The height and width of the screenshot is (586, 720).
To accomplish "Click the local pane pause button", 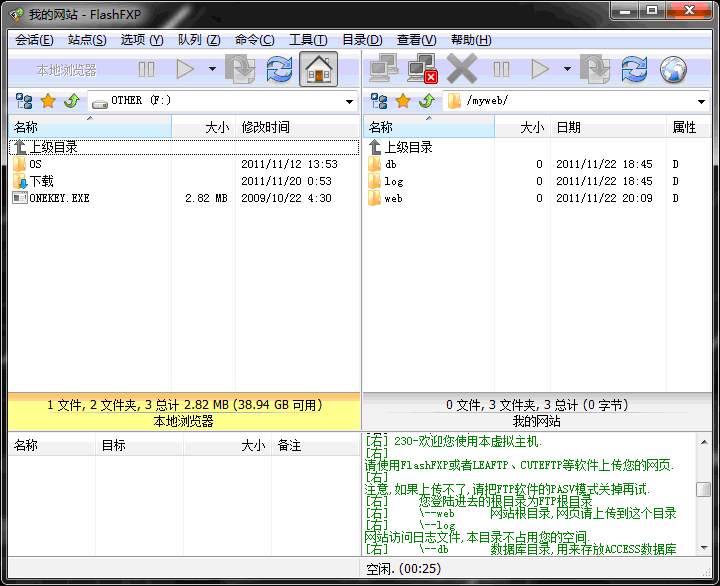I will click(146, 69).
